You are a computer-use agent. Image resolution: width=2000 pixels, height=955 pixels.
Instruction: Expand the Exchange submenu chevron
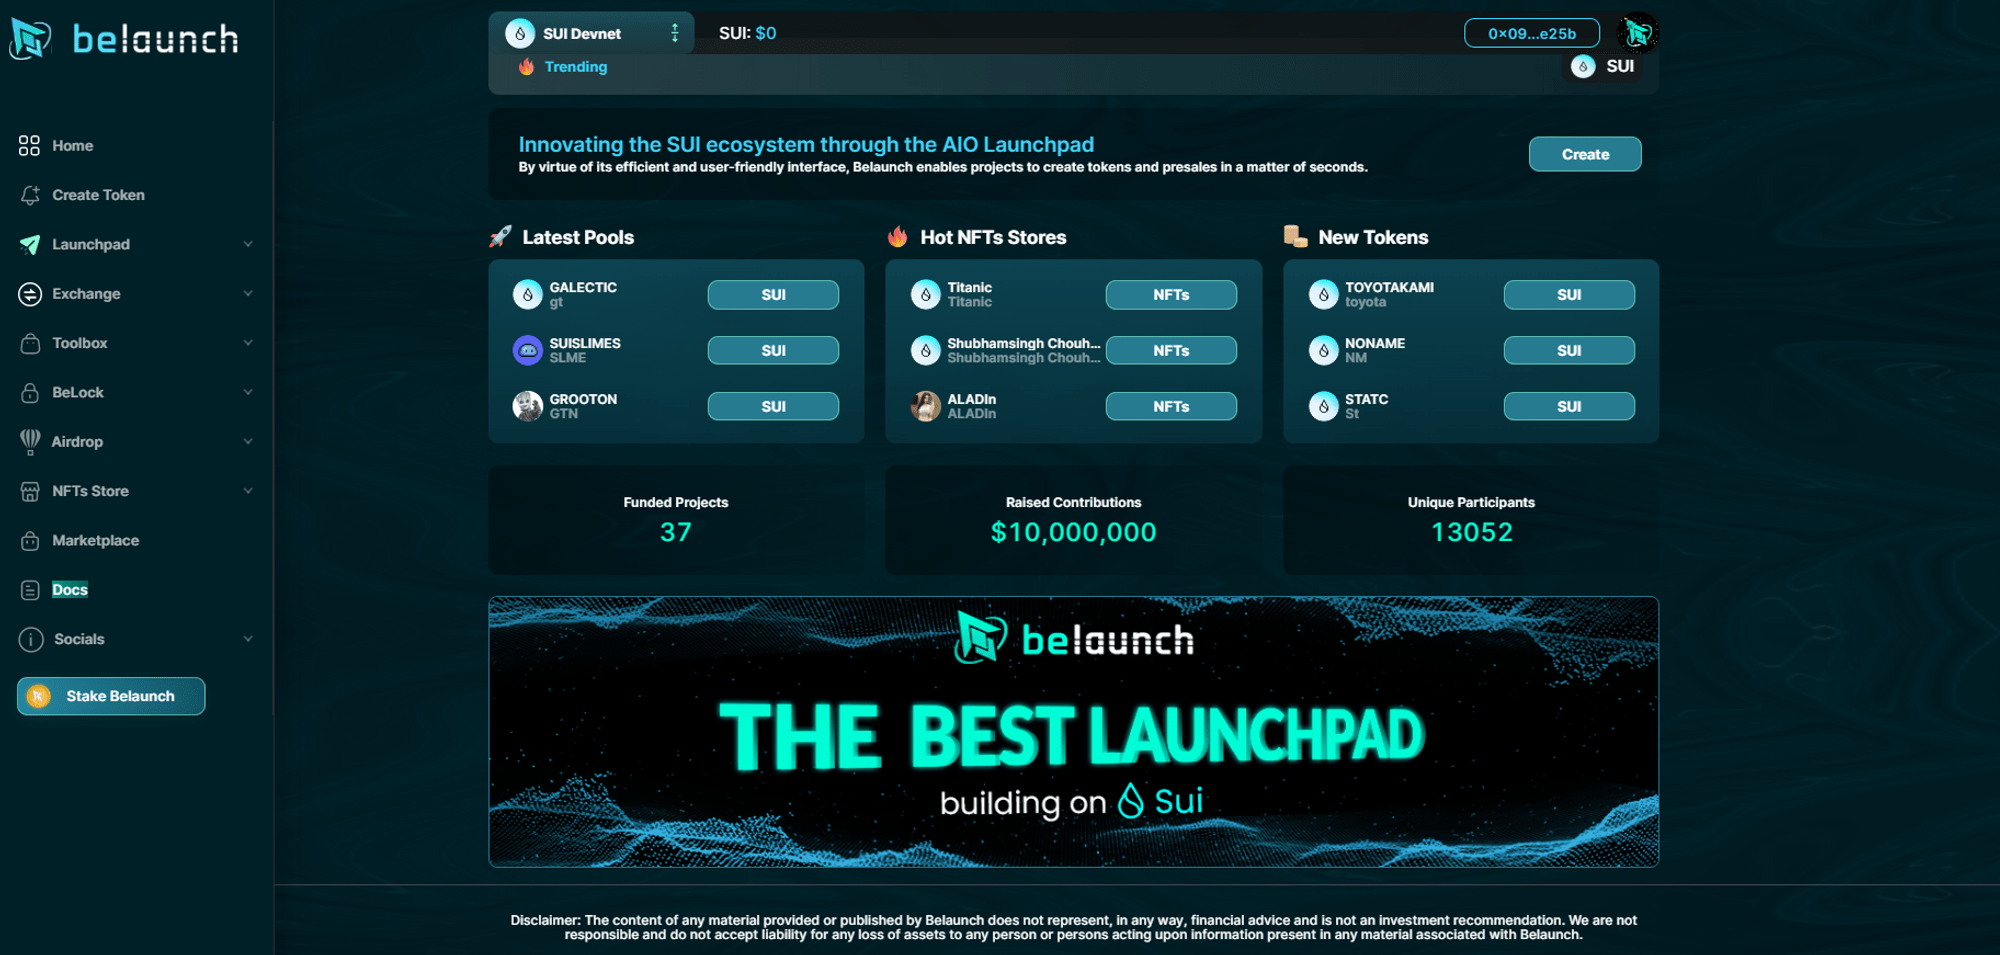click(248, 294)
